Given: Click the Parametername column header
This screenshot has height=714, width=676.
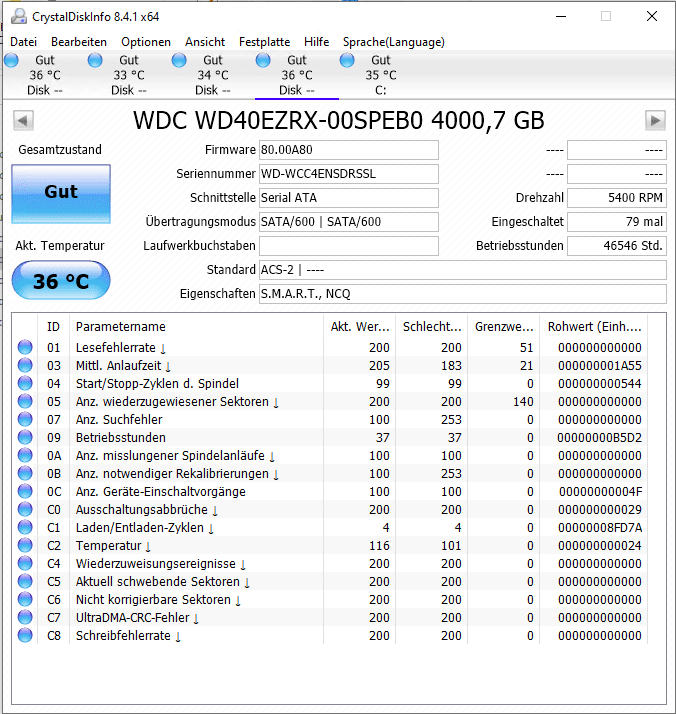Looking at the screenshot, I should click(x=196, y=326).
